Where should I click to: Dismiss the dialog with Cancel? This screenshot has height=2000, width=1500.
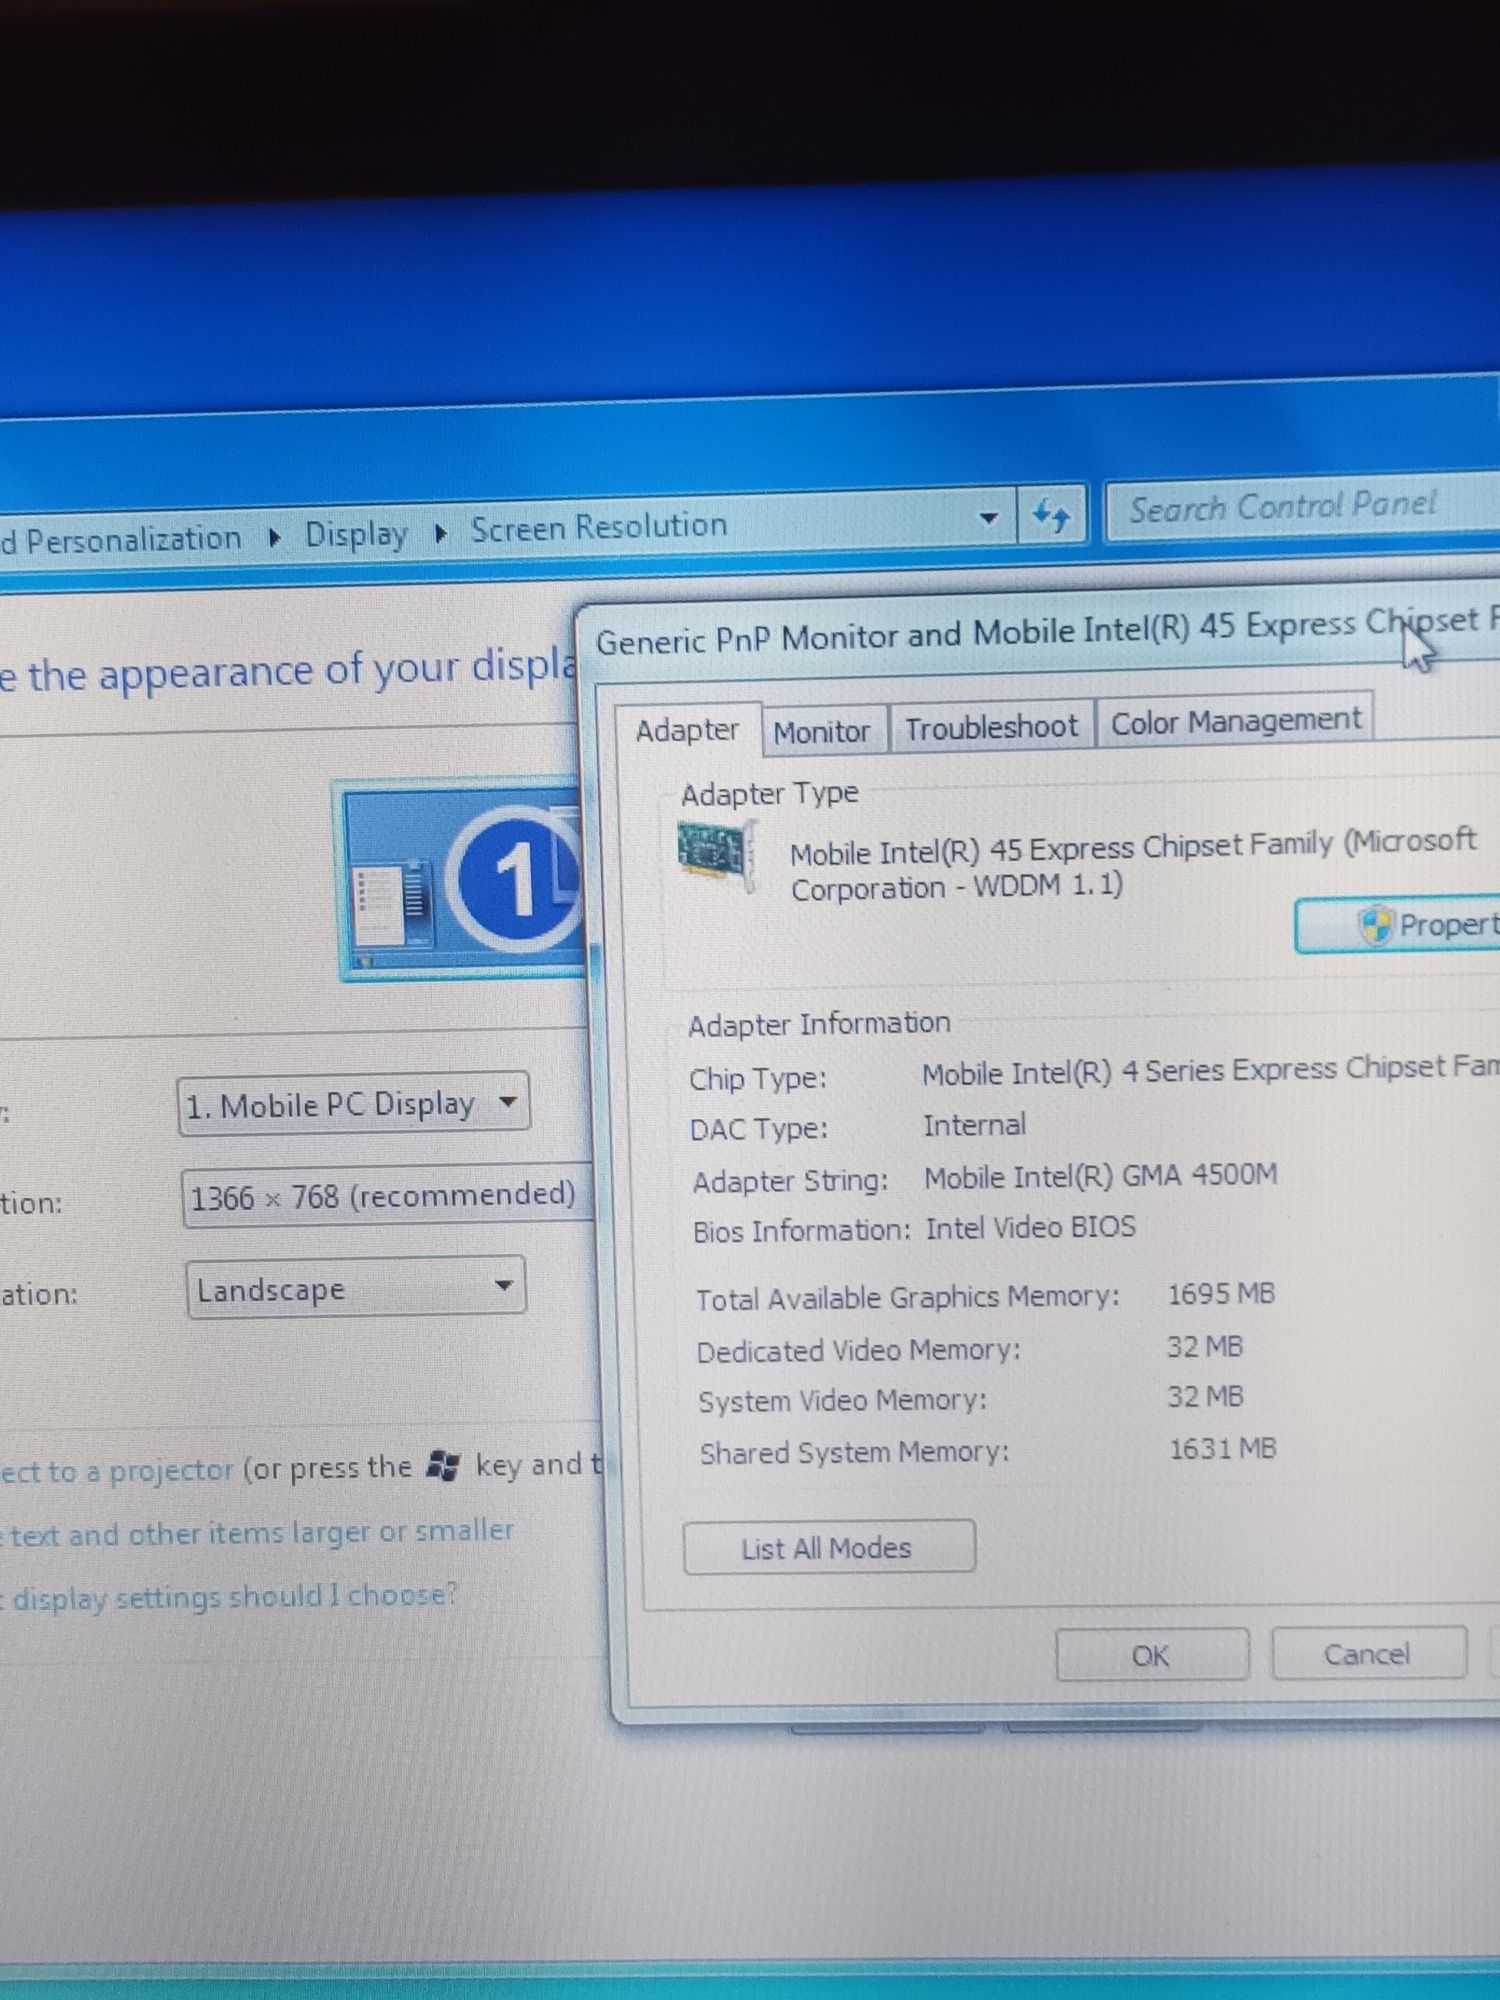pyautogui.click(x=1368, y=1653)
